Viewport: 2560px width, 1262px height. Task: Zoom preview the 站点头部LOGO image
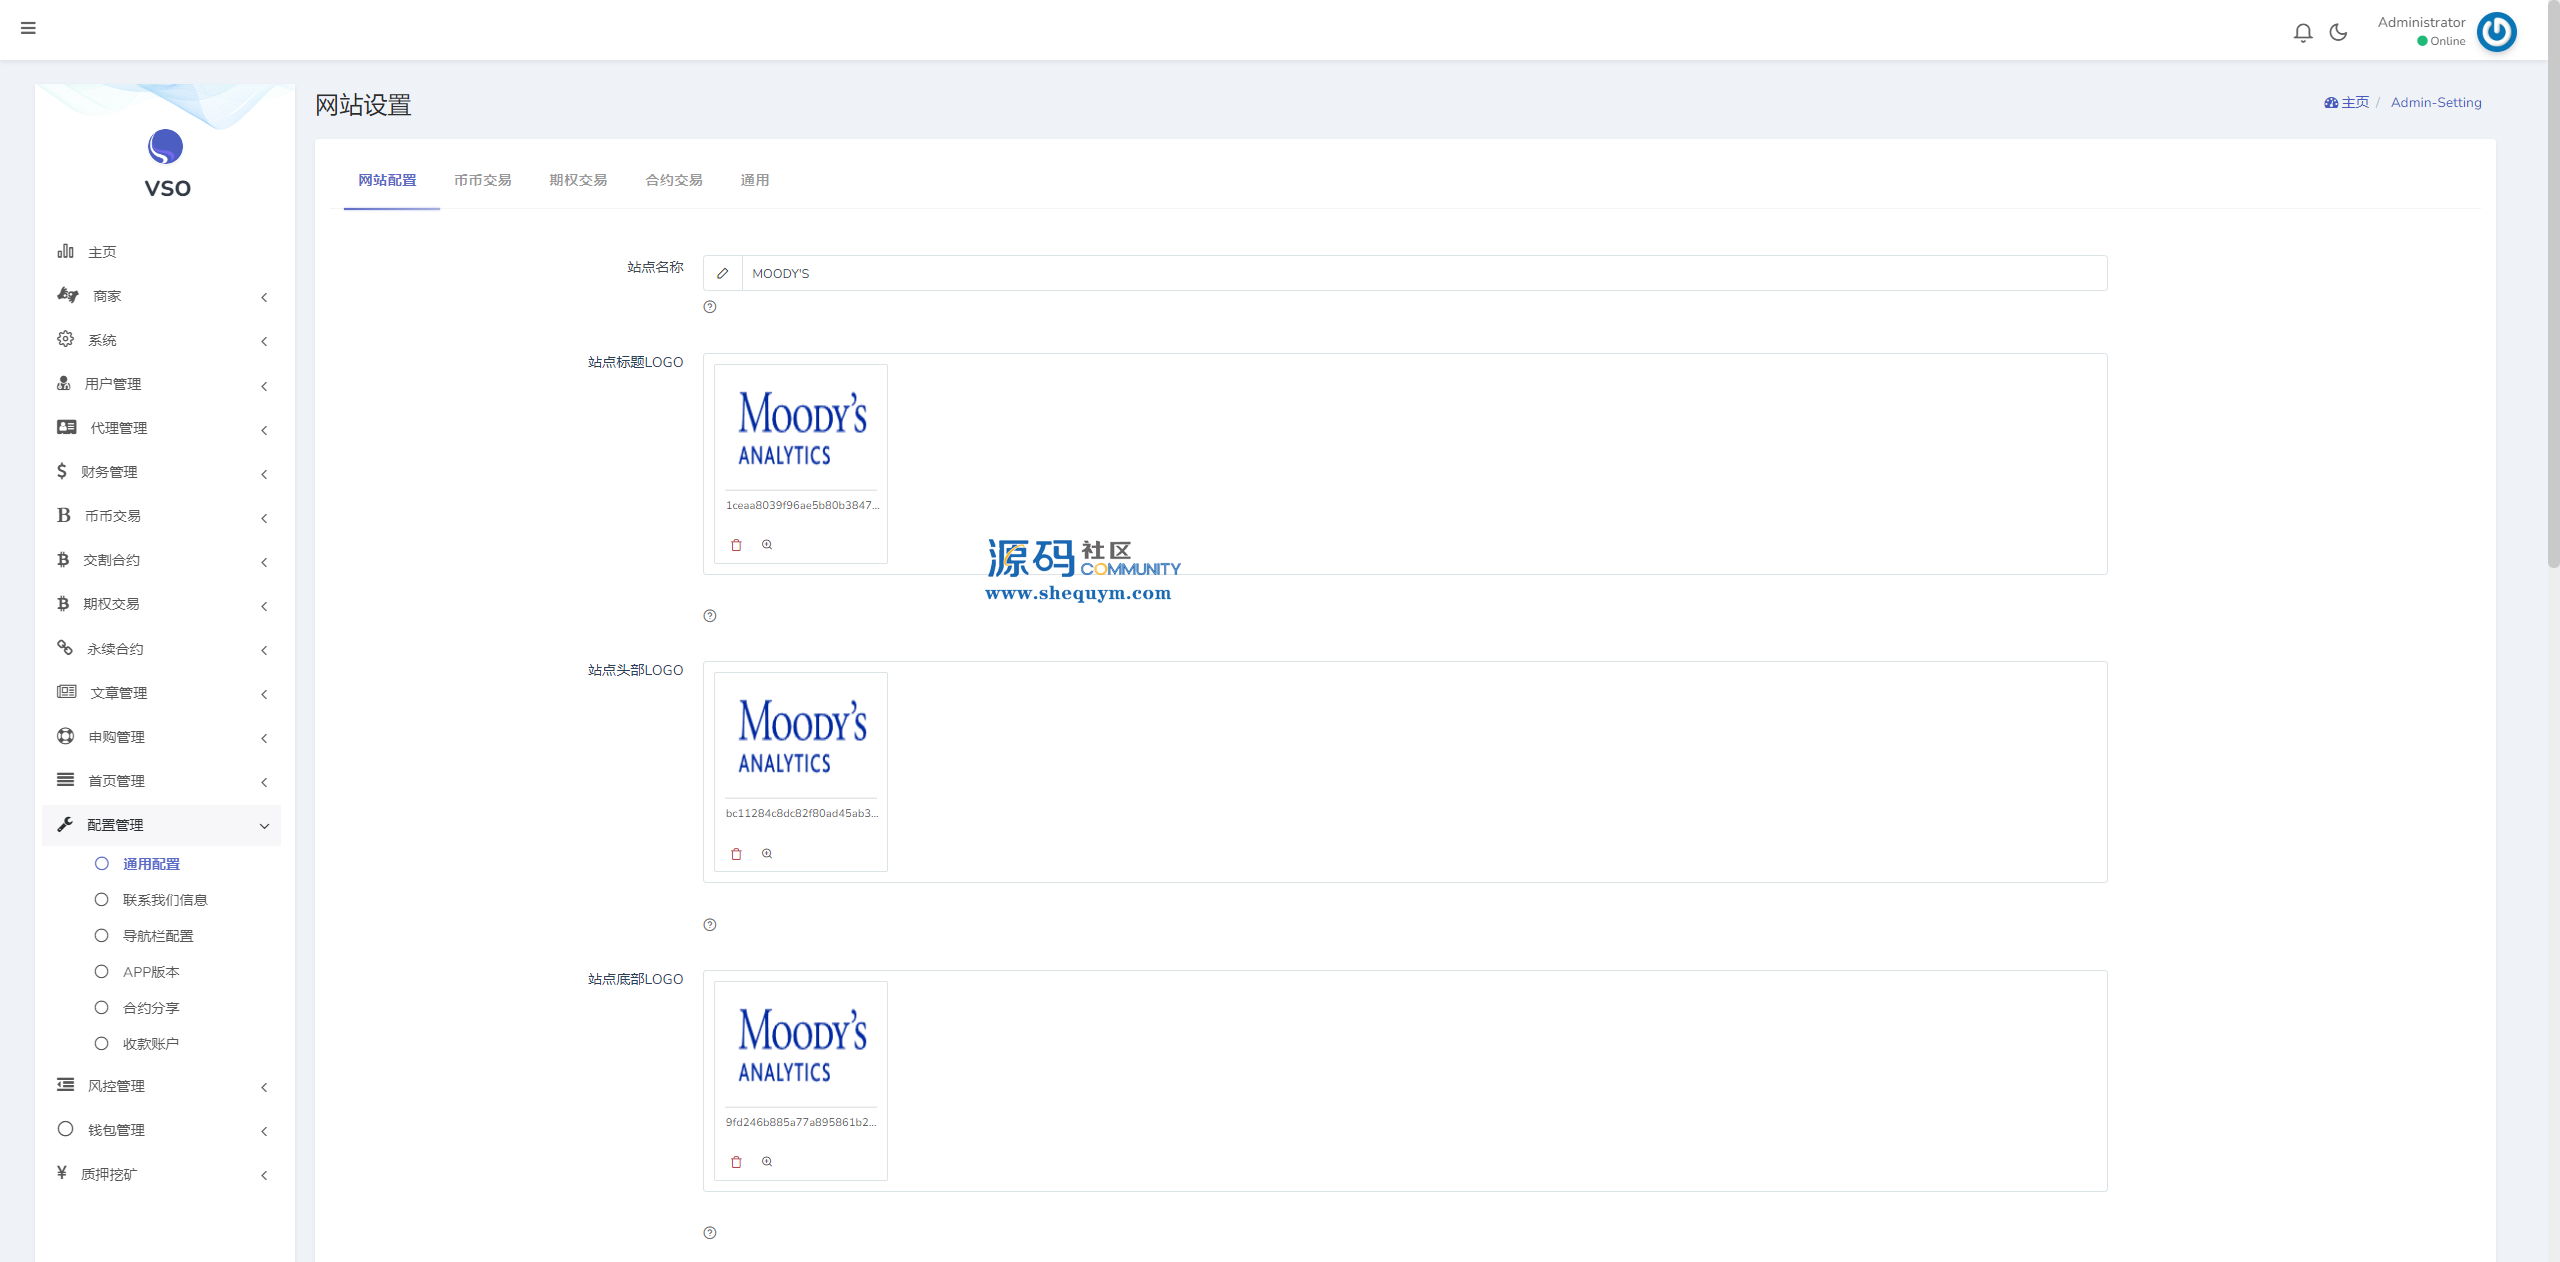tap(767, 854)
